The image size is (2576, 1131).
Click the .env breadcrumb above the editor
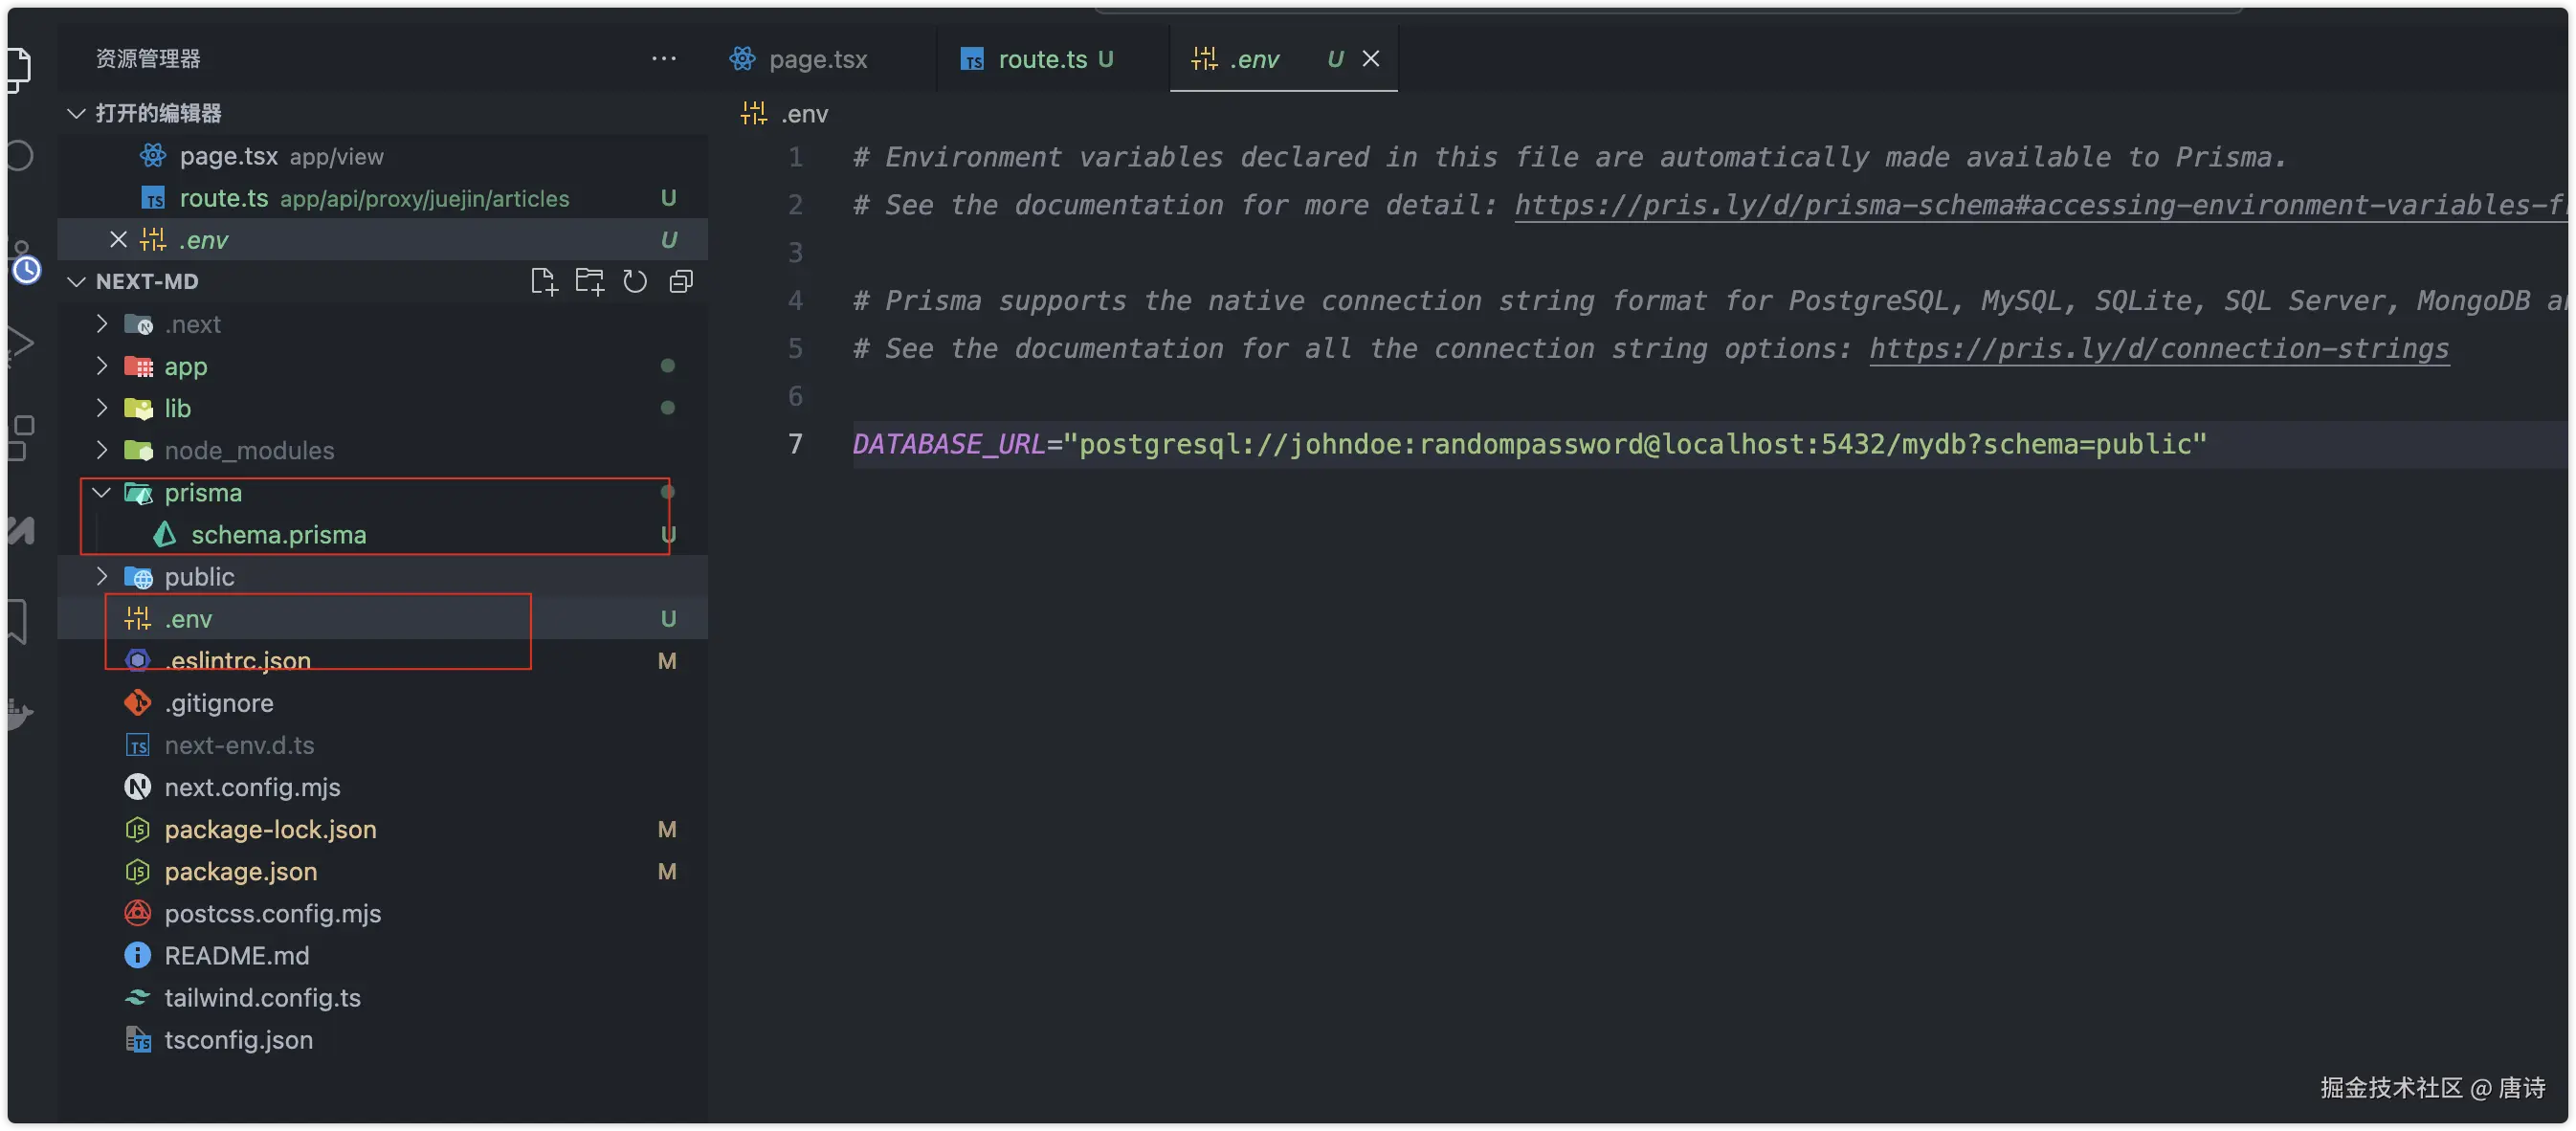(x=785, y=114)
